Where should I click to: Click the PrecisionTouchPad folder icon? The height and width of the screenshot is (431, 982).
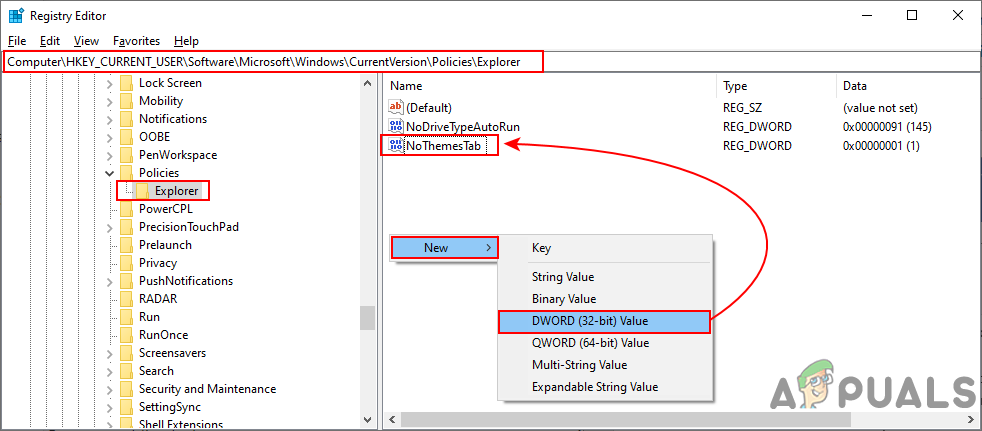127,227
